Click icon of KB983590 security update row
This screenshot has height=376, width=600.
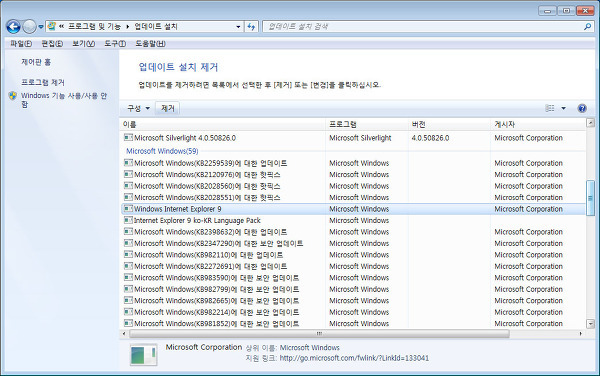(128, 277)
